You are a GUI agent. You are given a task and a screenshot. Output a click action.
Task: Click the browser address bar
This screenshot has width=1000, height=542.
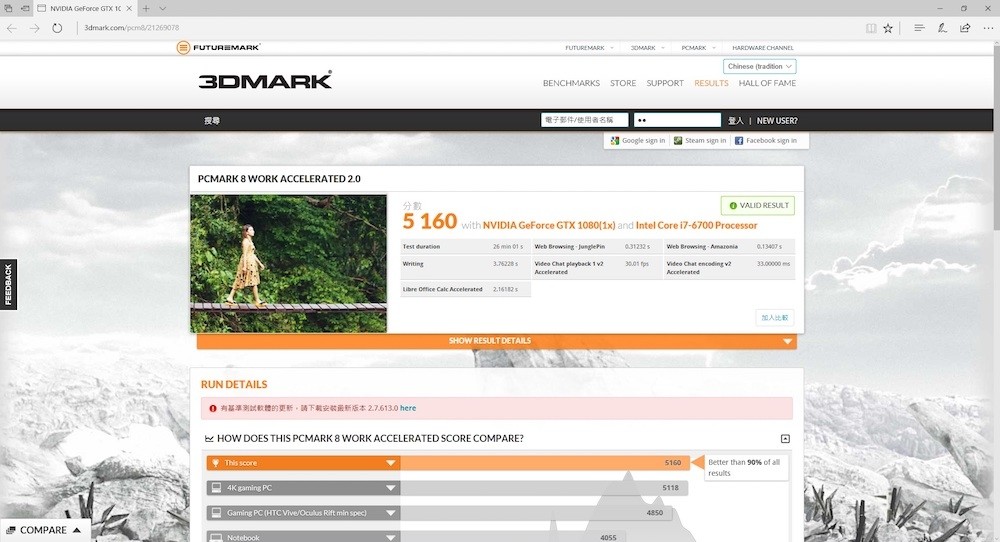[x=466, y=28]
